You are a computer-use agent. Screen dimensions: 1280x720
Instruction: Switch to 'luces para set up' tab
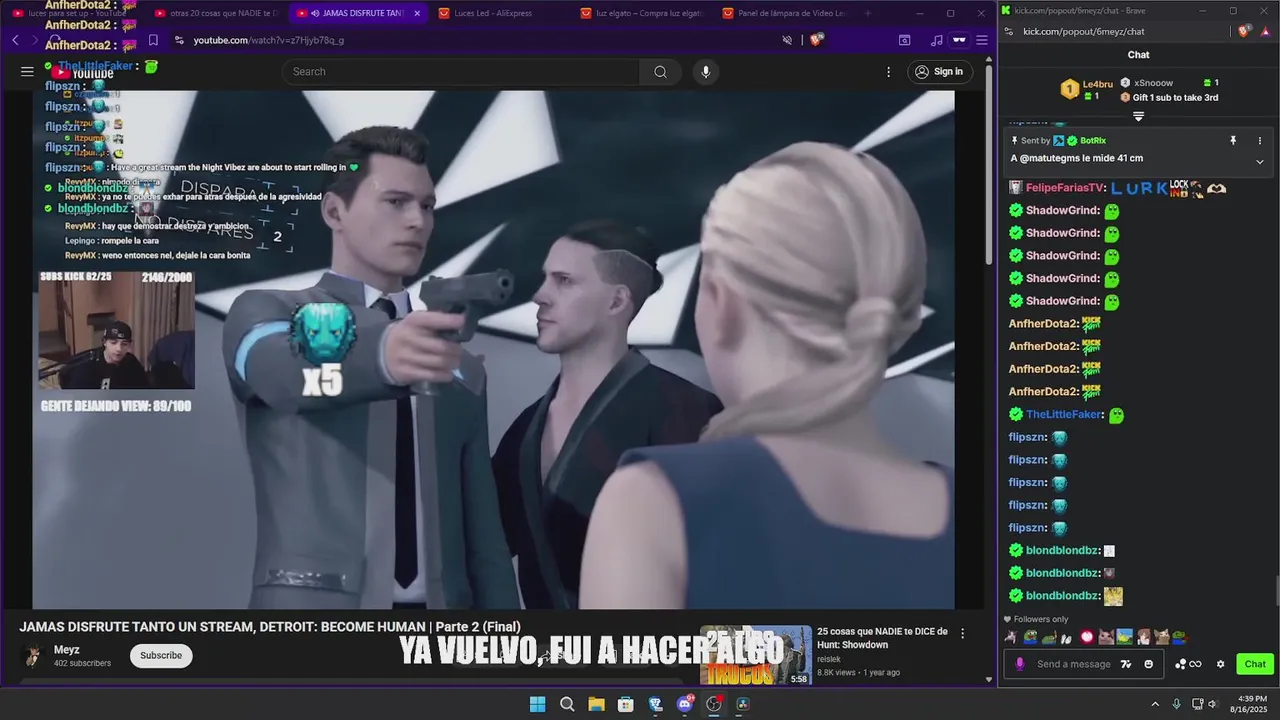coord(72,13)
